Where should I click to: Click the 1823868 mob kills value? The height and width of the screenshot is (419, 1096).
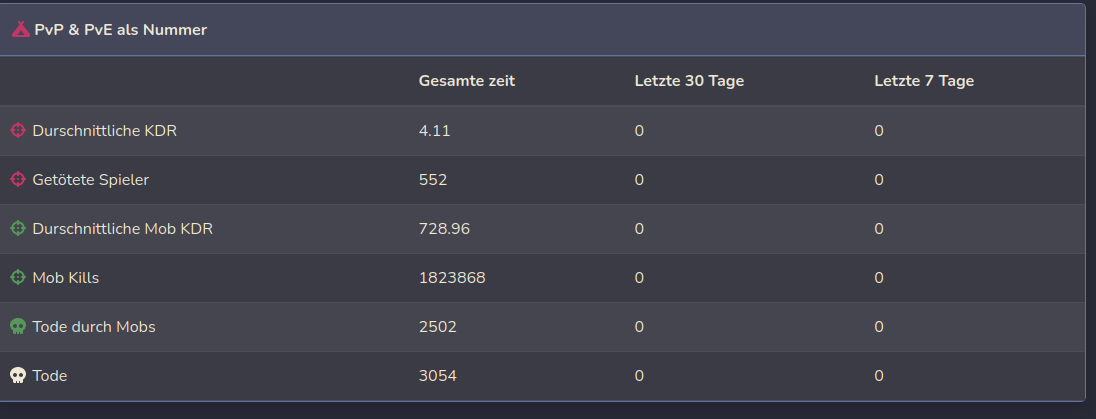coord(452,278)
